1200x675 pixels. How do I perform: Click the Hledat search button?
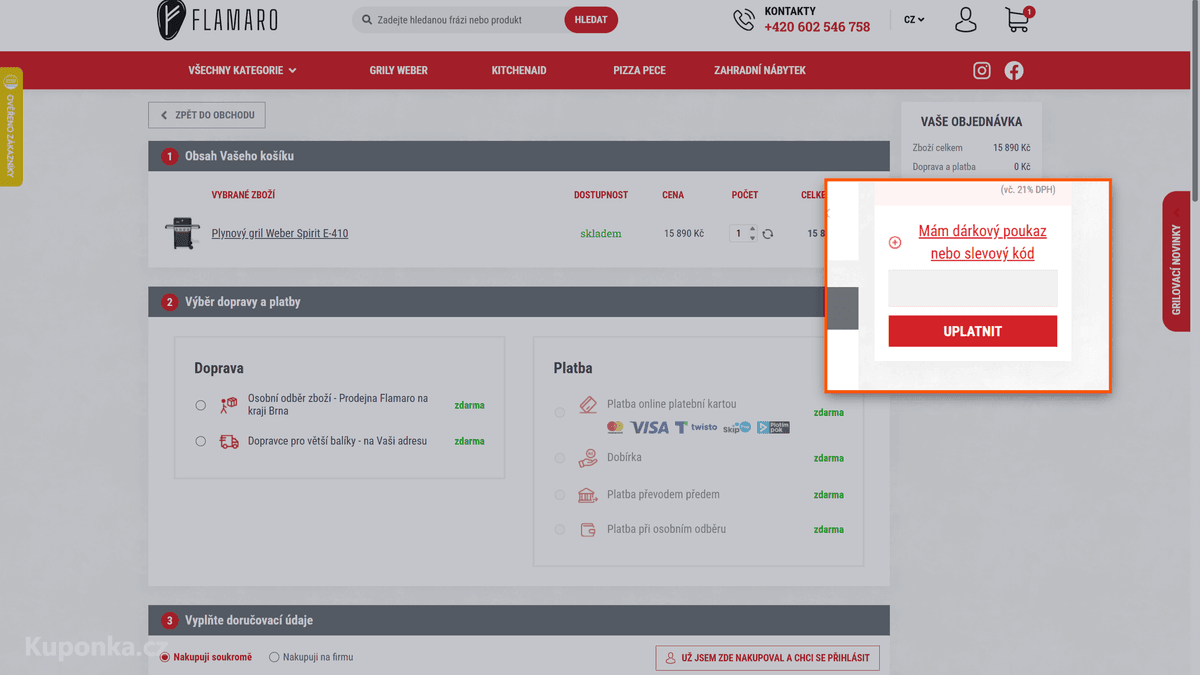click(591, 20)
